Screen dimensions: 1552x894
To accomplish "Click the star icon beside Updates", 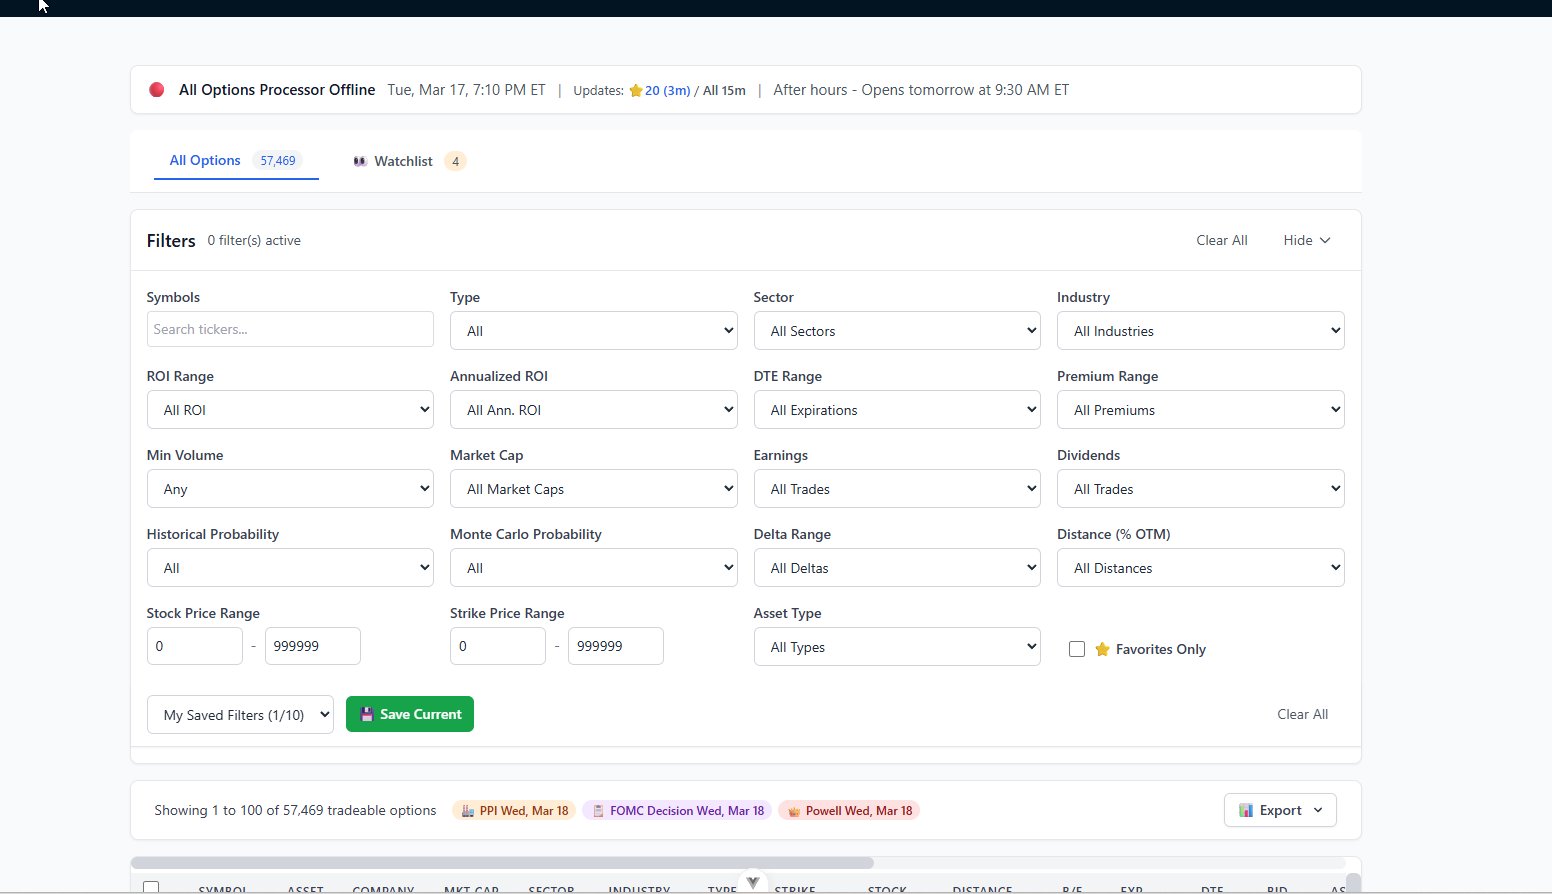I will (635, 91).
